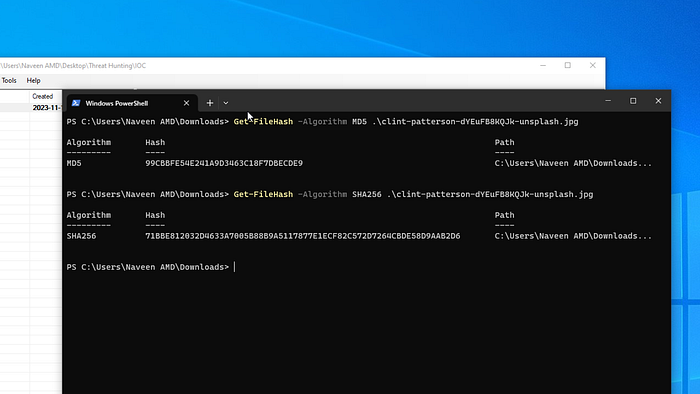The height and width of the screenshot is (394, 700).
Task: Click the MD5 label under Algorithm column
Action: pyautogui.click(x=74, y=163)
